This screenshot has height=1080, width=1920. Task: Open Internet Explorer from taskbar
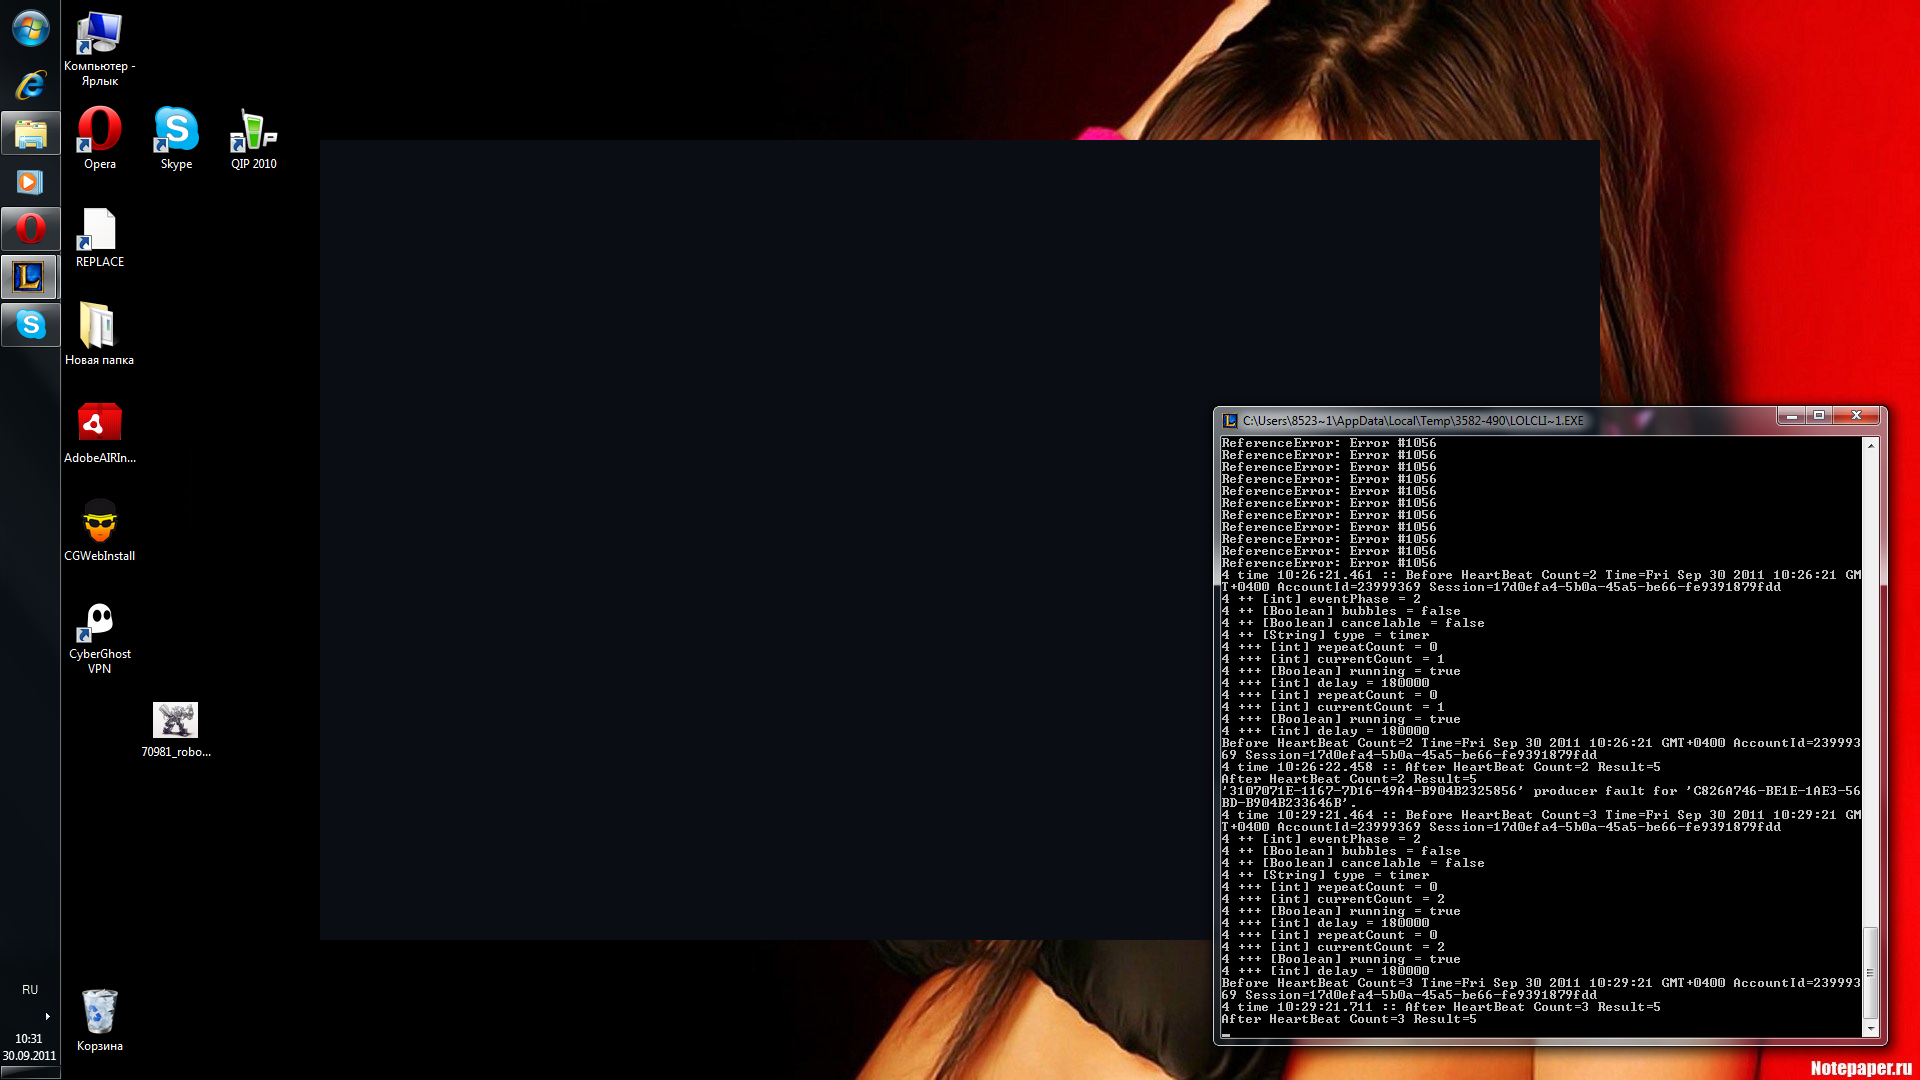[30, 85]
